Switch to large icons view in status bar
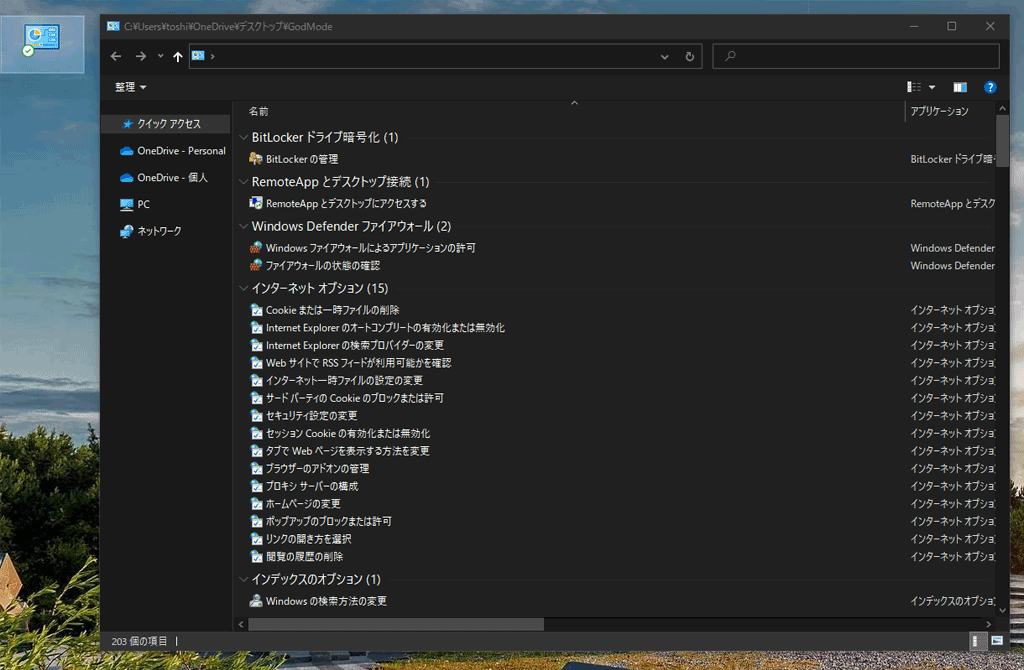This screenshot has height=670, width=1024. coord(997,641)
